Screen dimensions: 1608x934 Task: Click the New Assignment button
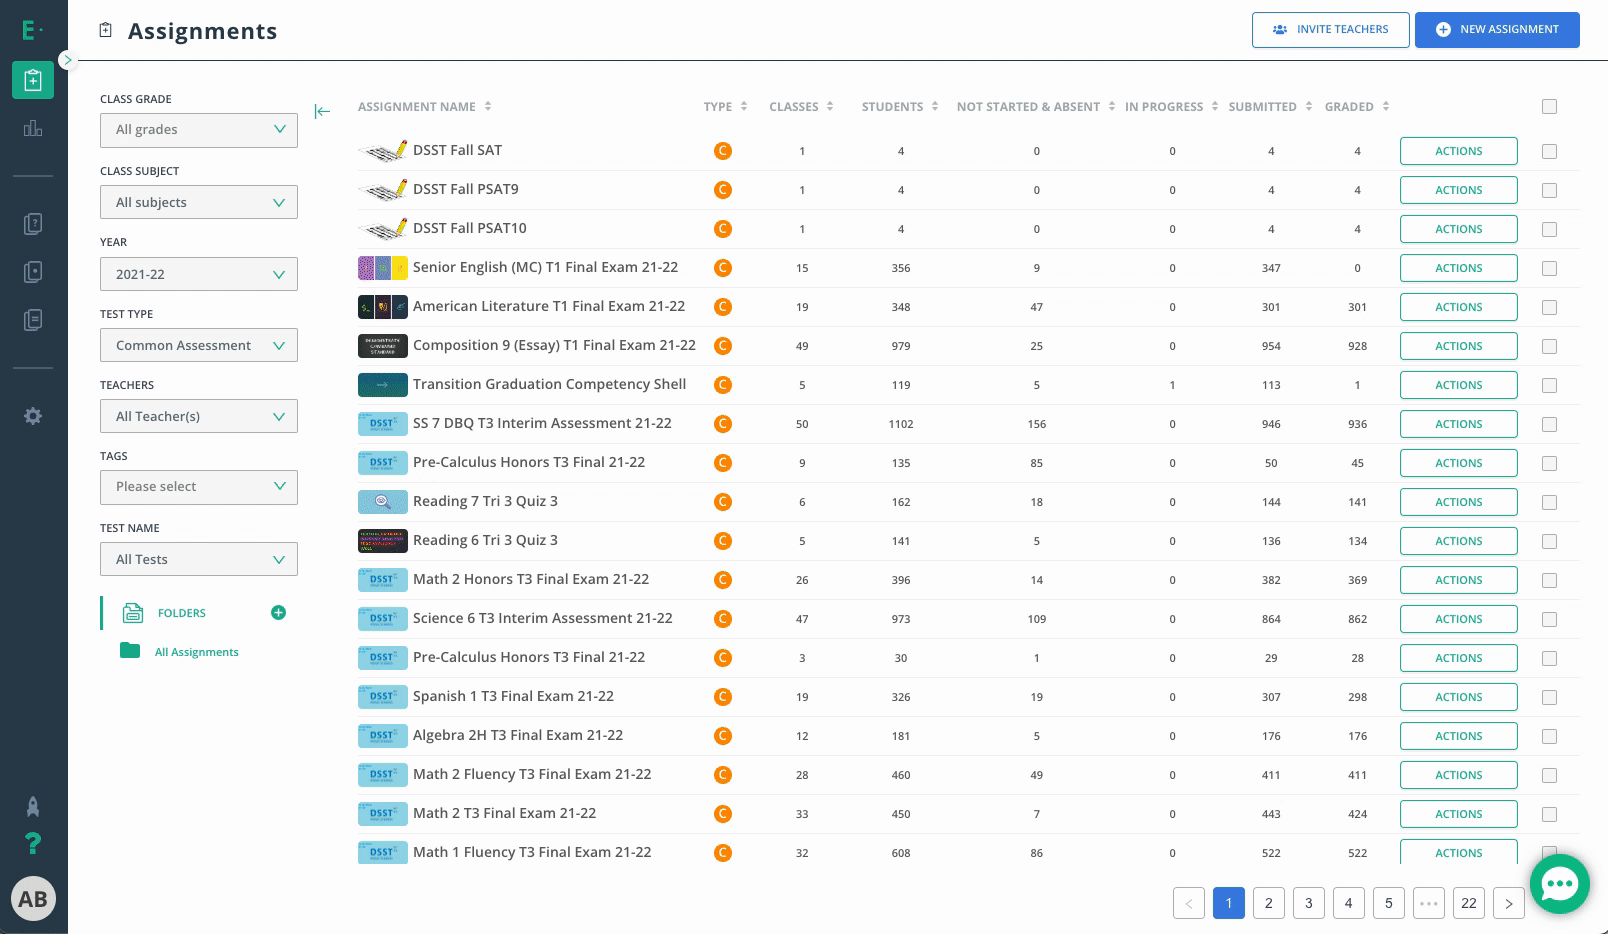click(x=1497, y=30)
